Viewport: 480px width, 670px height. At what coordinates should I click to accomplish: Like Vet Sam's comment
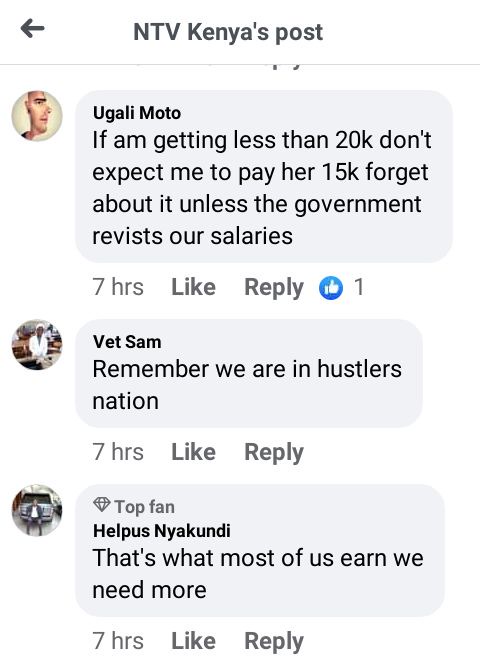tap(193, 452)
